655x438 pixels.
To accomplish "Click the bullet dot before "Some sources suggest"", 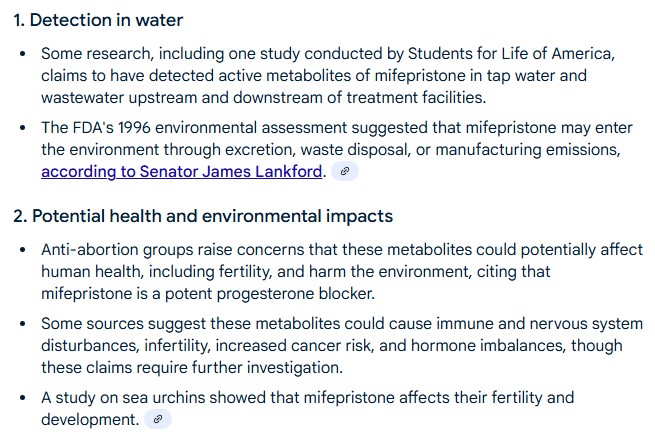I will [x=22, y=324].
